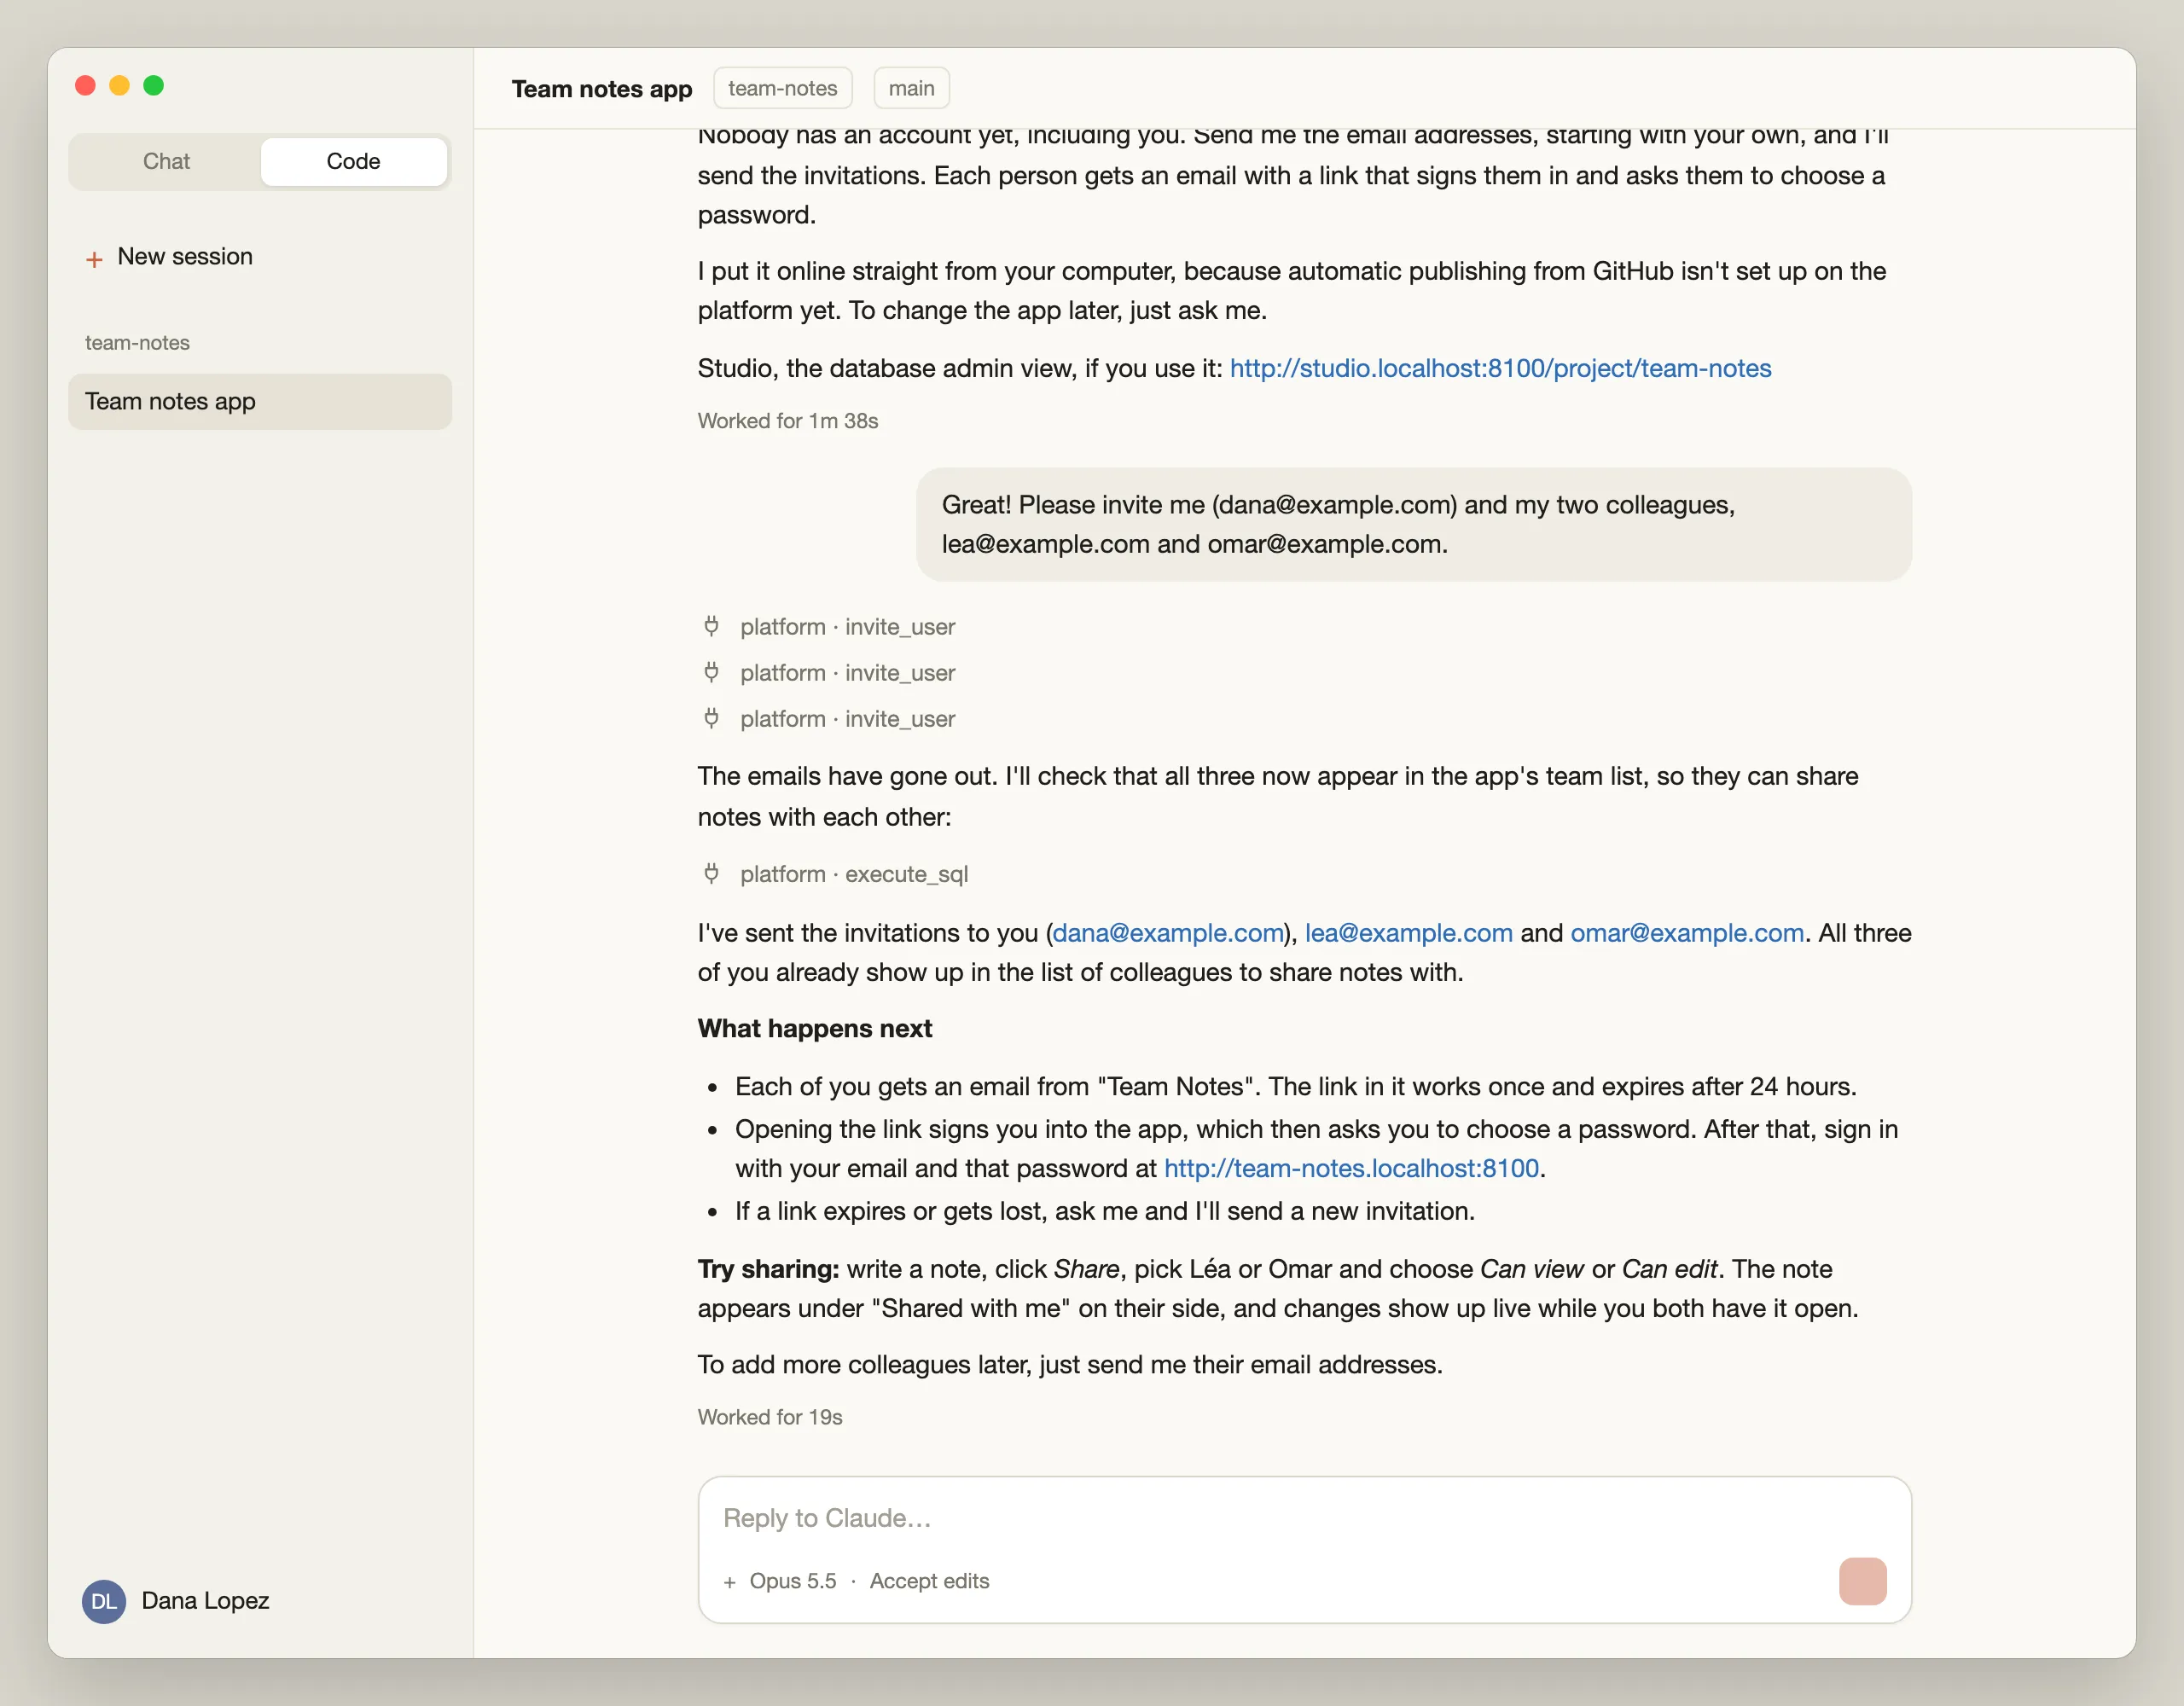Switch to the Chat tab

pyautogui.click(x=166, y=161)
